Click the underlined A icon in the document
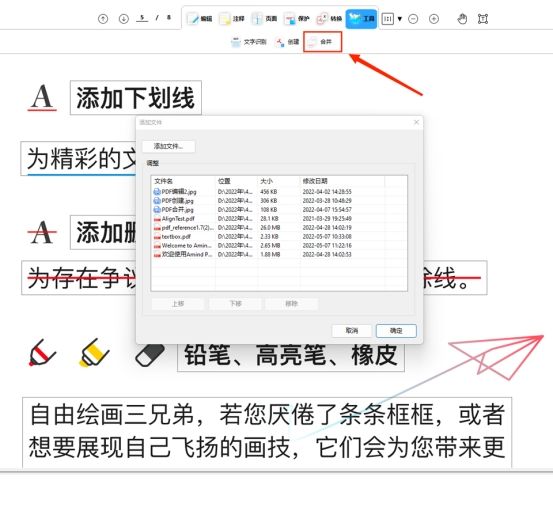This screenshot has height=507, width=553. (42, 98)
